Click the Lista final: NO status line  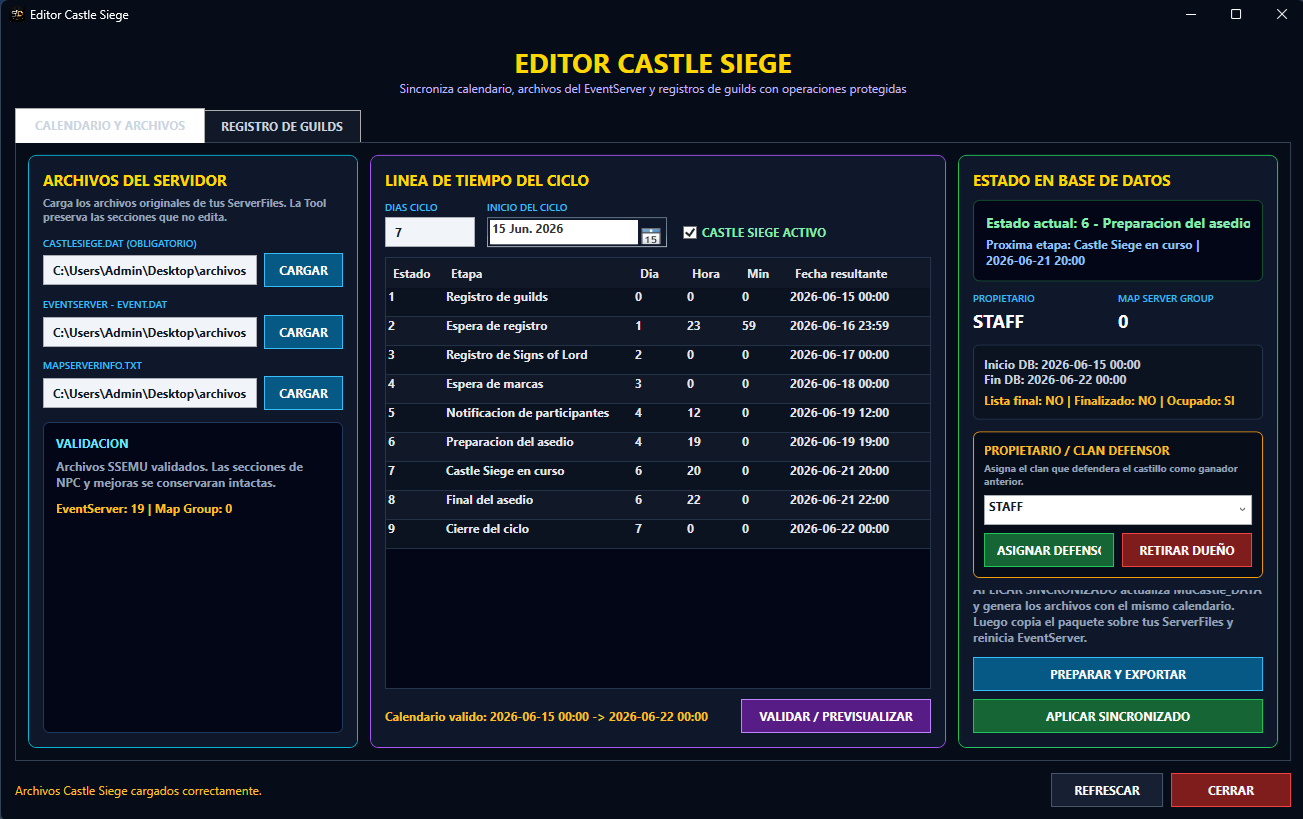[x=1109, y=401]
